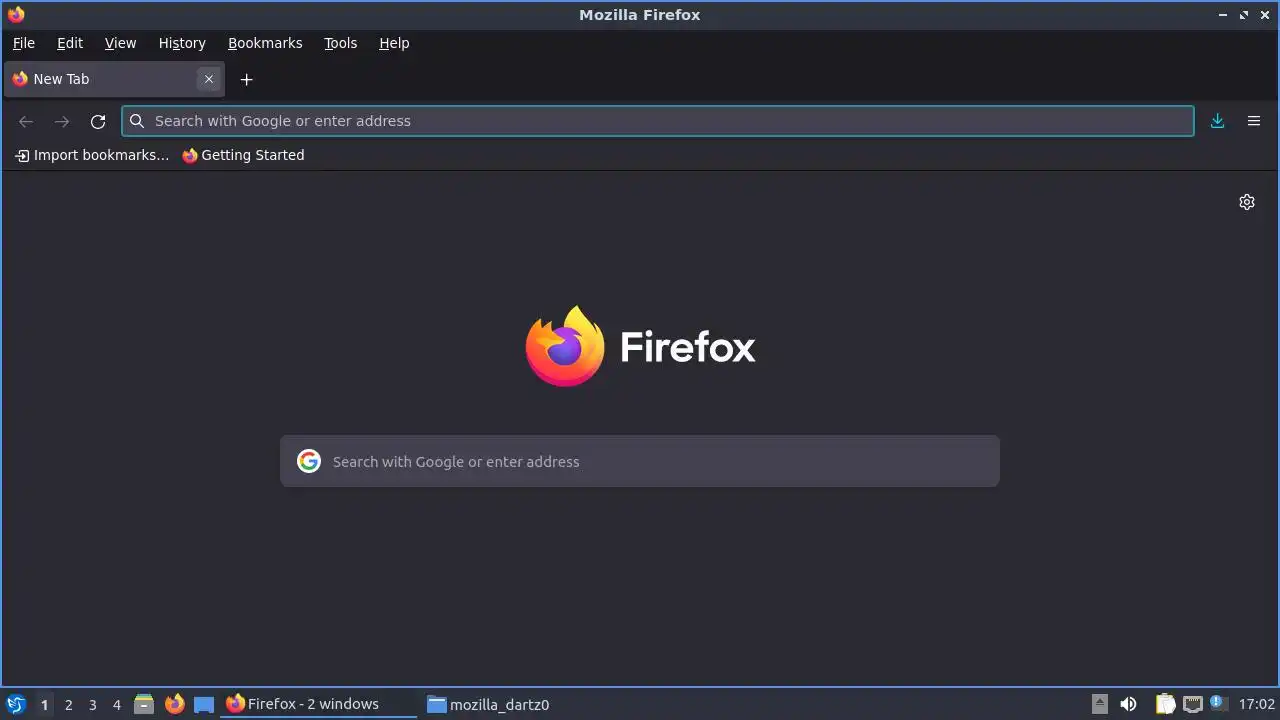Focus the center page Google search box

pyautogui.click(x=640, y=461)
